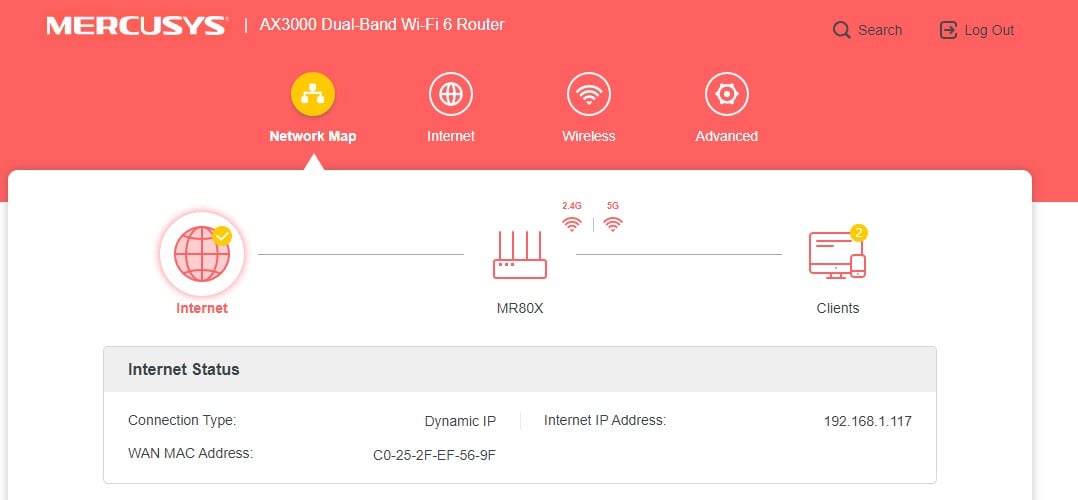The width and height of the screenshot is (1078, 500).
Task: Click the Log Out icon
Action: pyautogui.click(x=948, y=30)
